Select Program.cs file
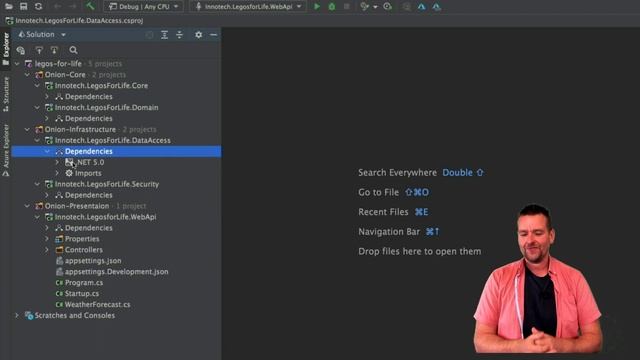Image resolution: width=640 pixels, height=360 pixels. [84, 282]
